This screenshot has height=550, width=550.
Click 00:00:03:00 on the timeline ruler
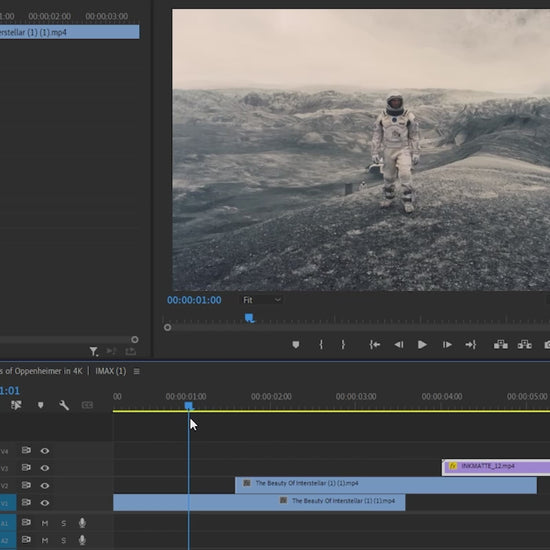[356, 396]
